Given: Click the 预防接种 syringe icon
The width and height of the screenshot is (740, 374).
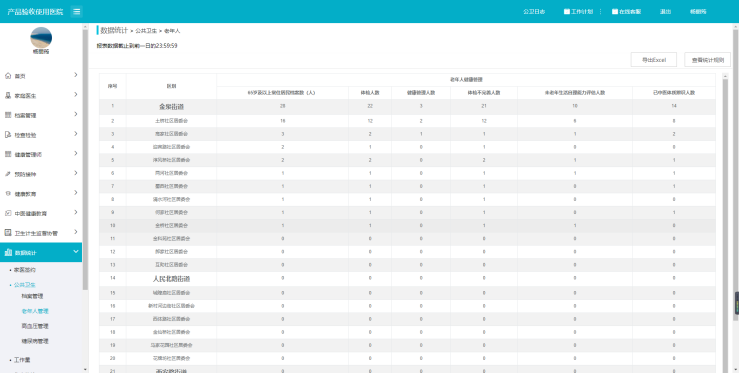Looking at the screenshot, I should pyautogui.click(x=8, y=174).
